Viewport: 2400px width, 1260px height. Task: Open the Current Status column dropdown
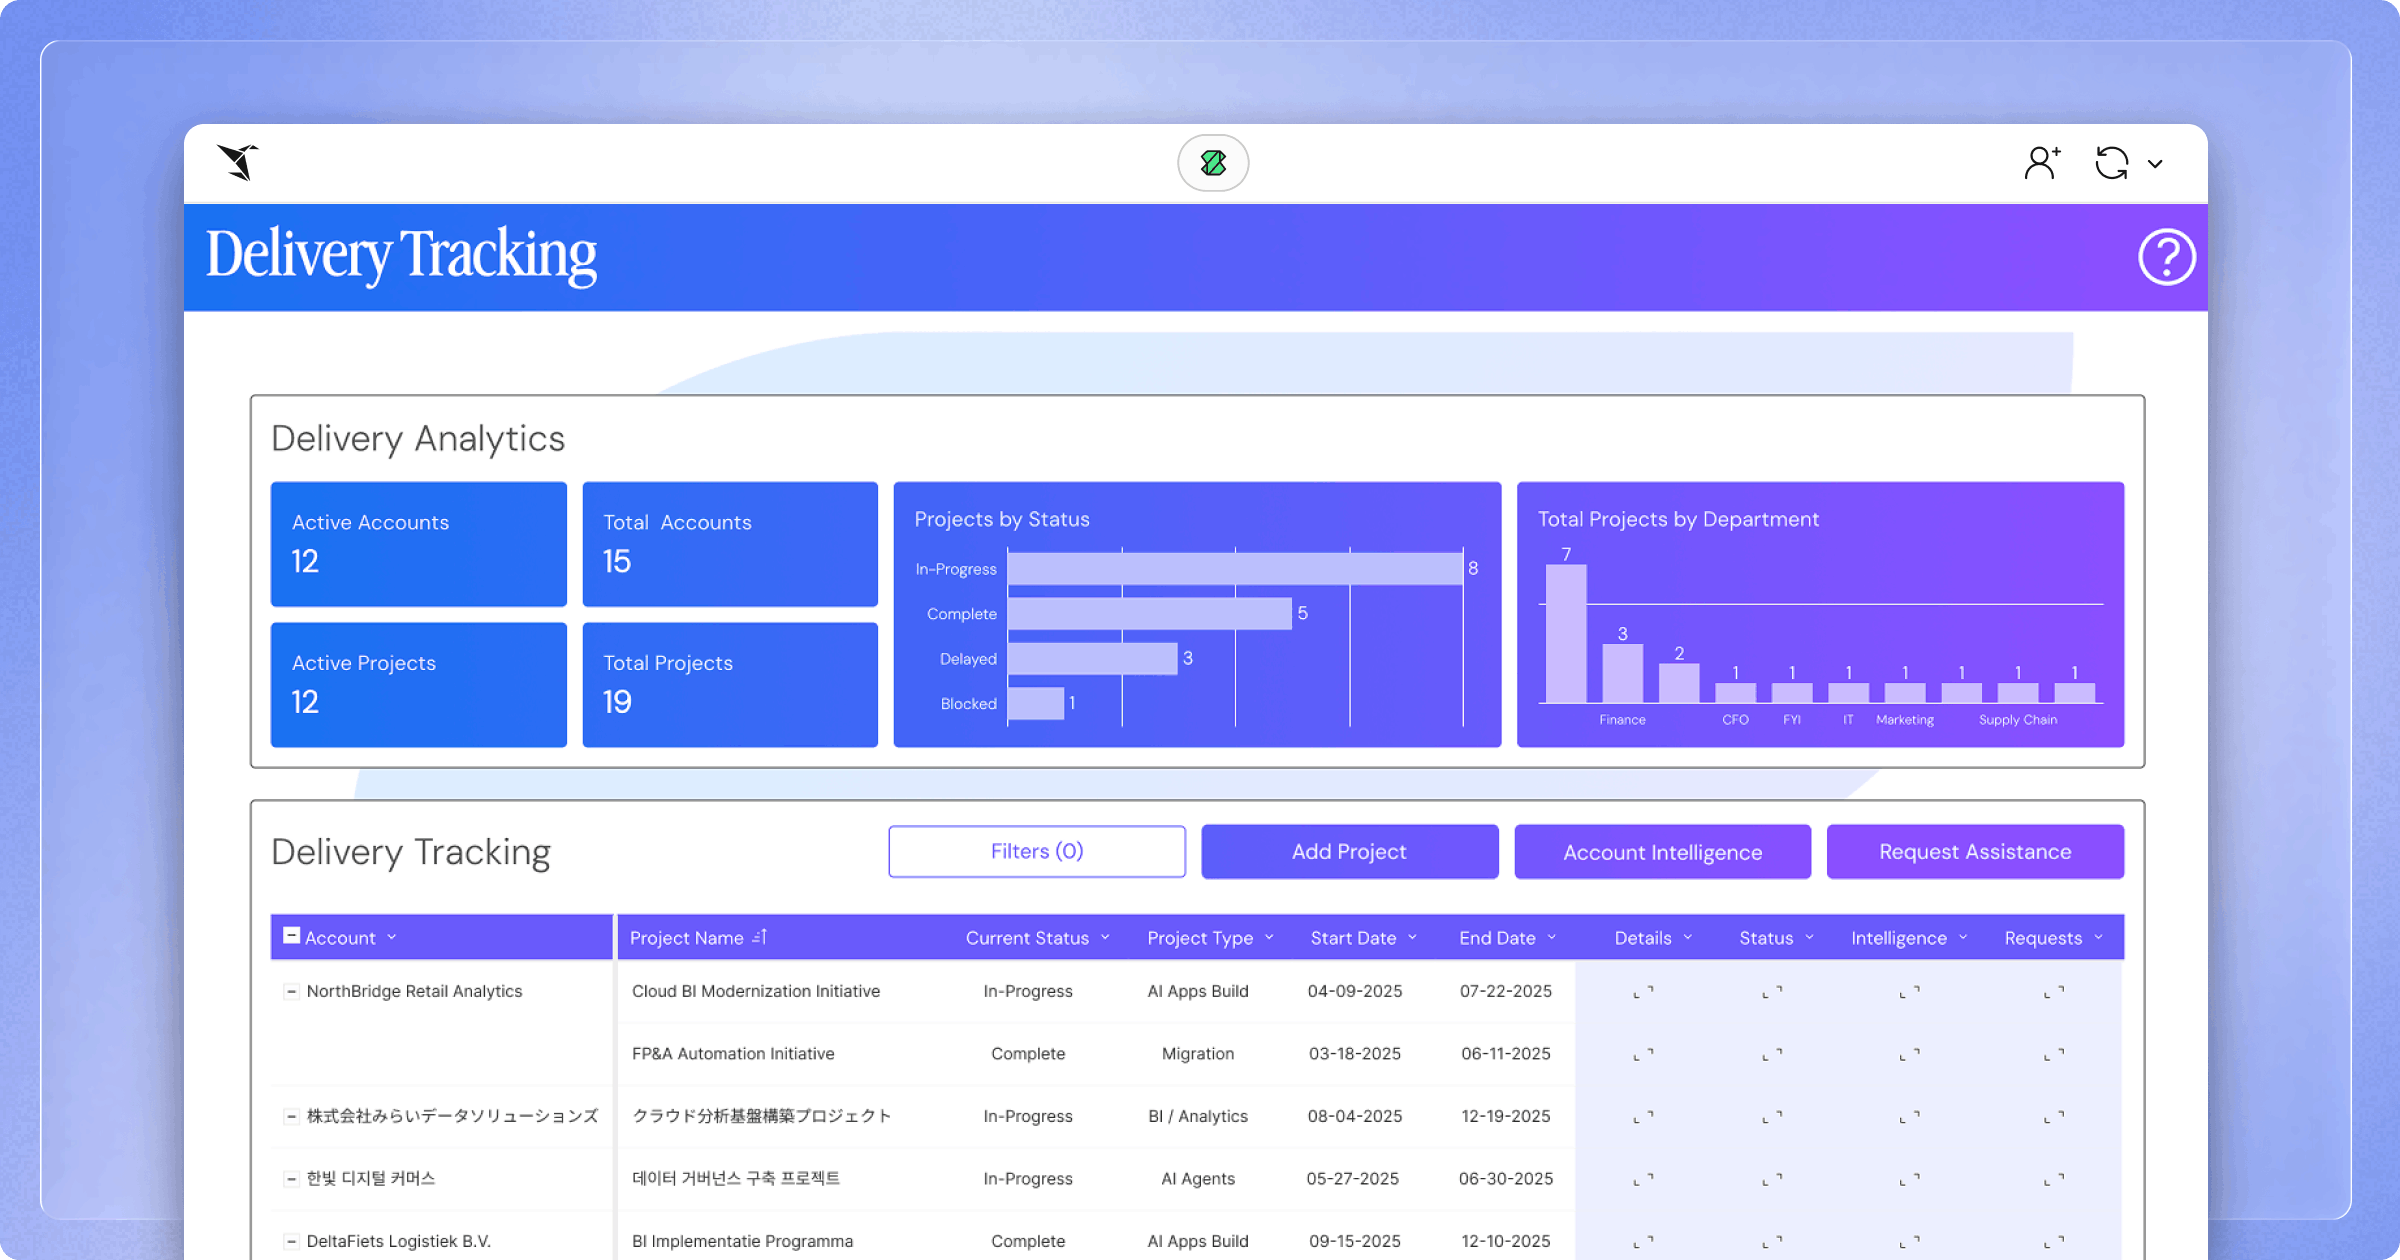click(x=1106, y=937)
